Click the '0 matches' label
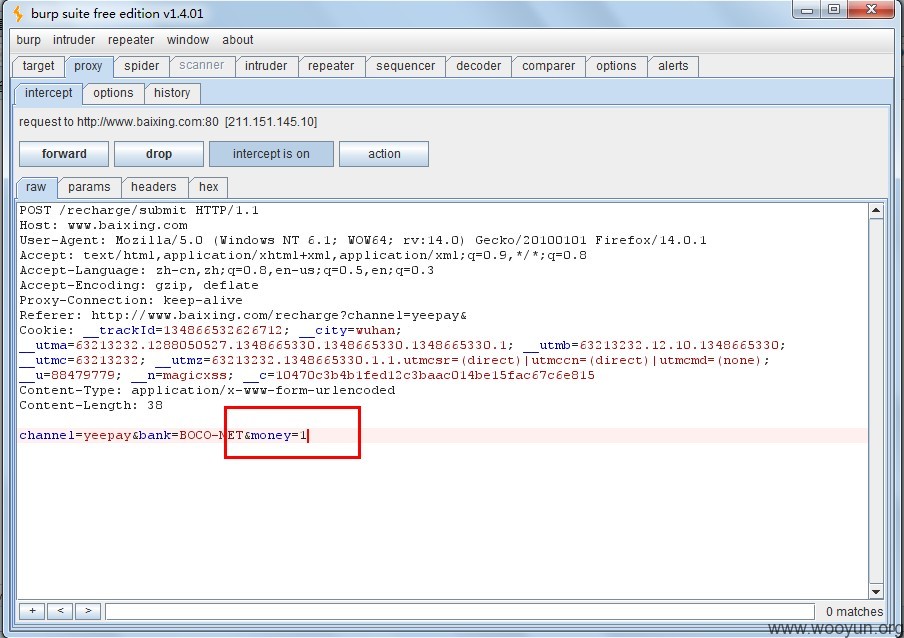This screenshot has width=904, height=638. click(854, 611)
